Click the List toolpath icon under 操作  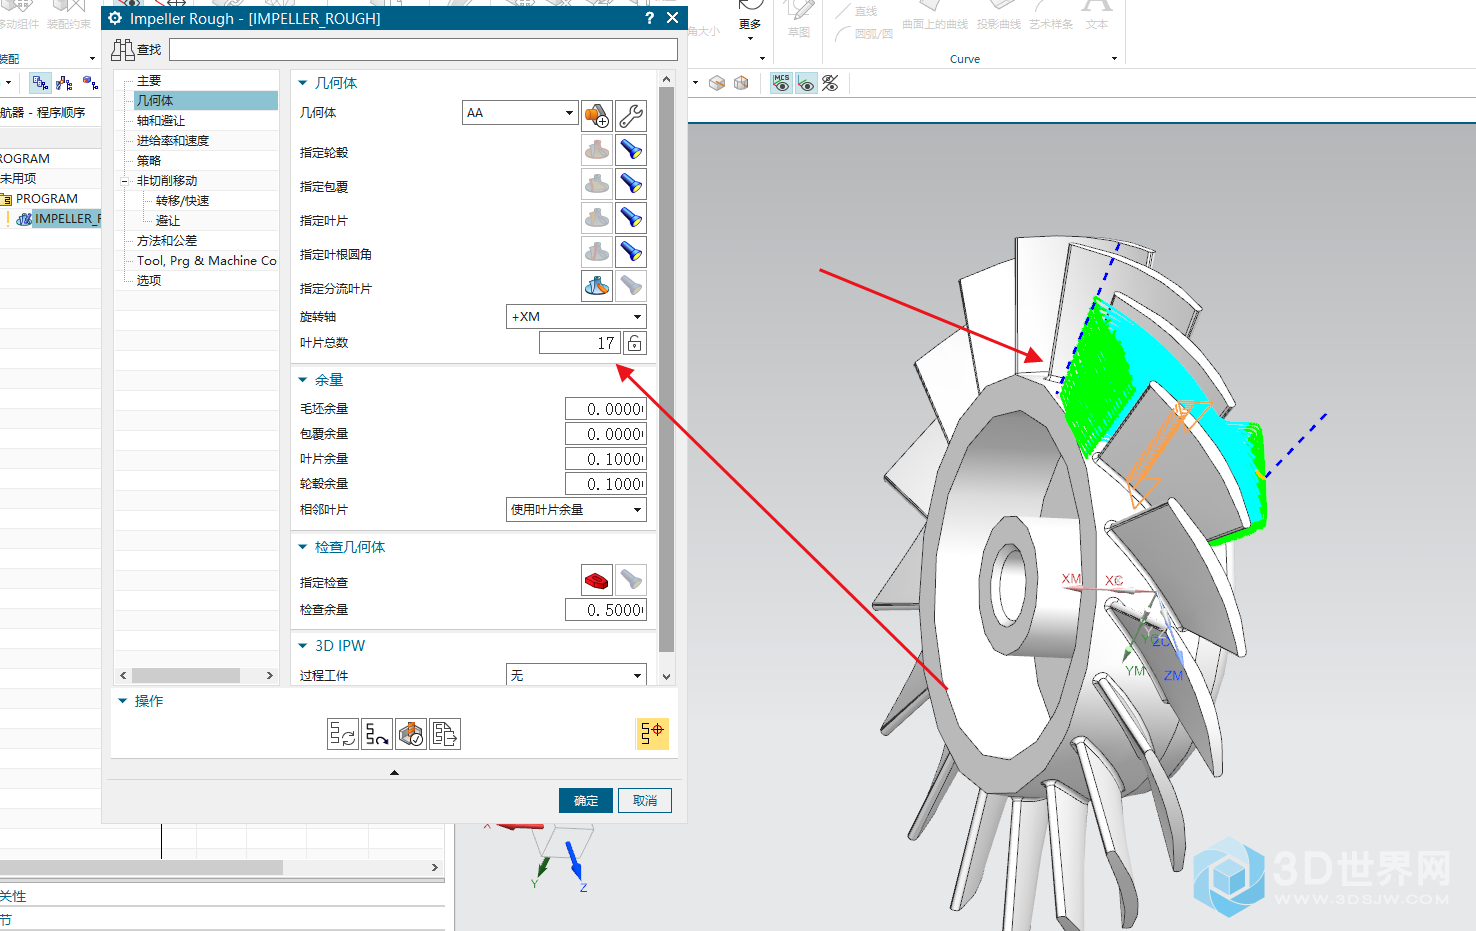445,734
